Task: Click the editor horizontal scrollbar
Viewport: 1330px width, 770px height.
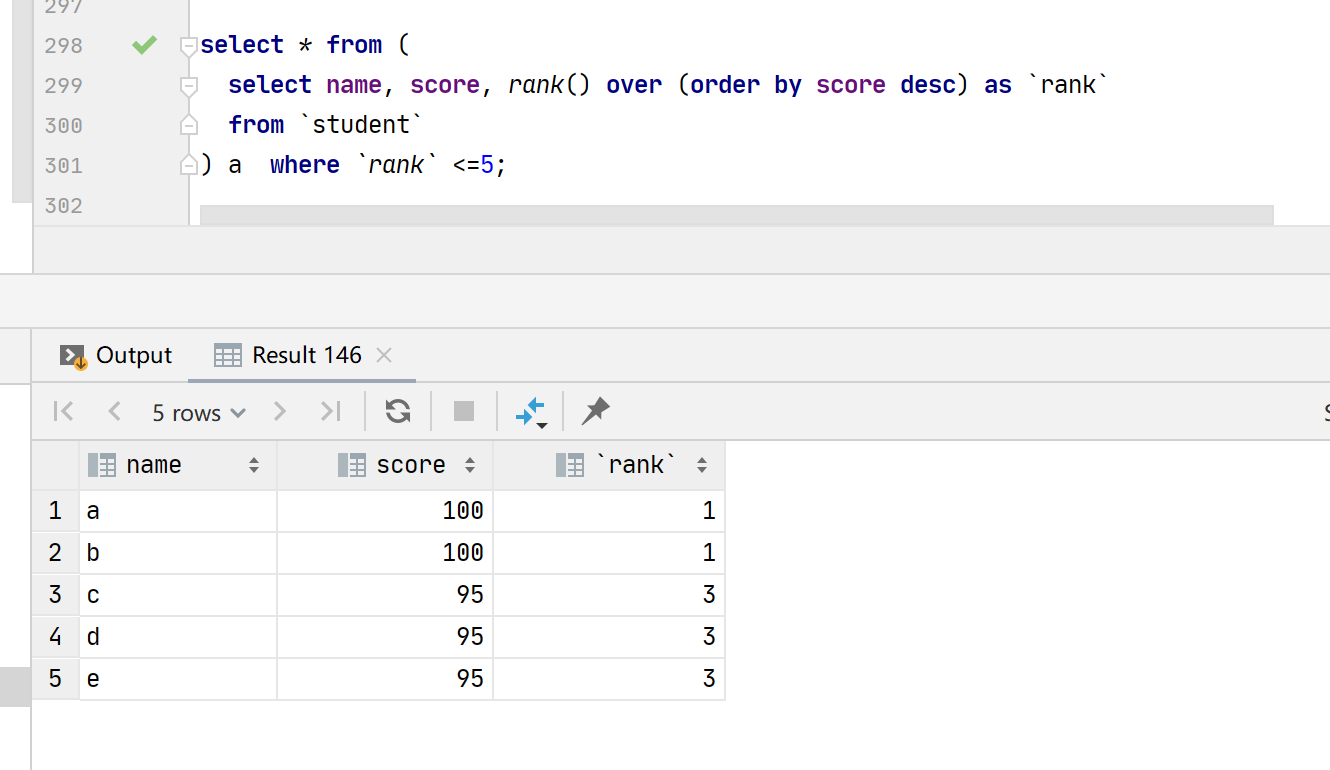Action: coord(736,215)
